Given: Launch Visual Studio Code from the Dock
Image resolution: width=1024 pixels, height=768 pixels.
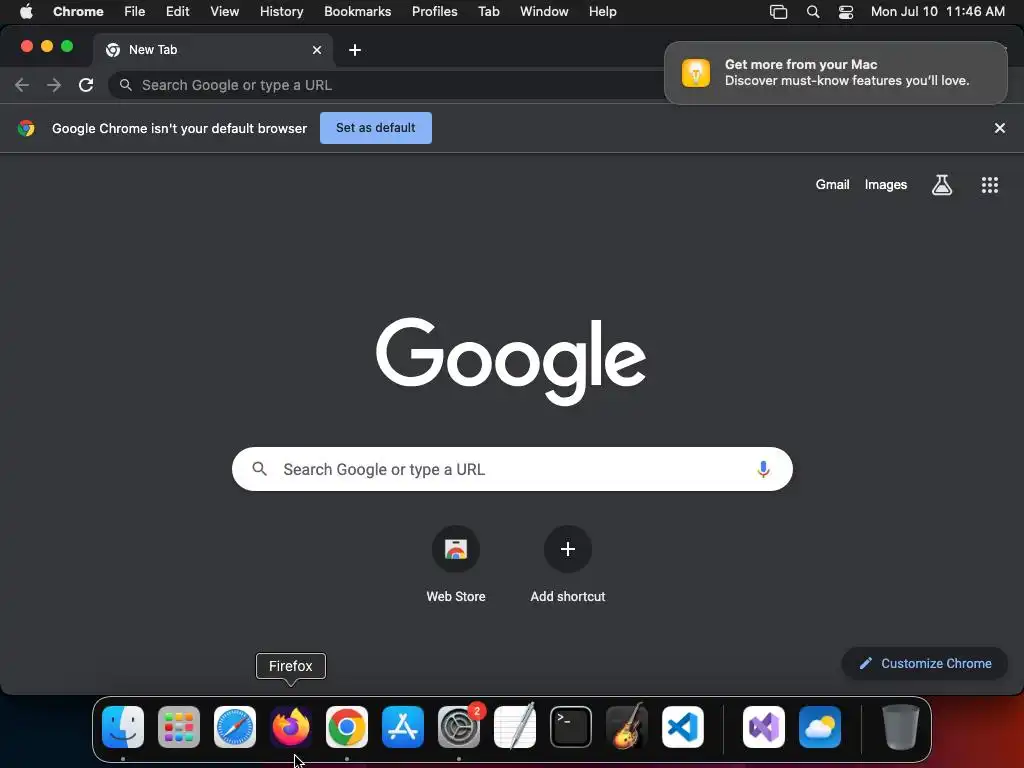Looking at the screenshot, I should click(x=683, y=727).
